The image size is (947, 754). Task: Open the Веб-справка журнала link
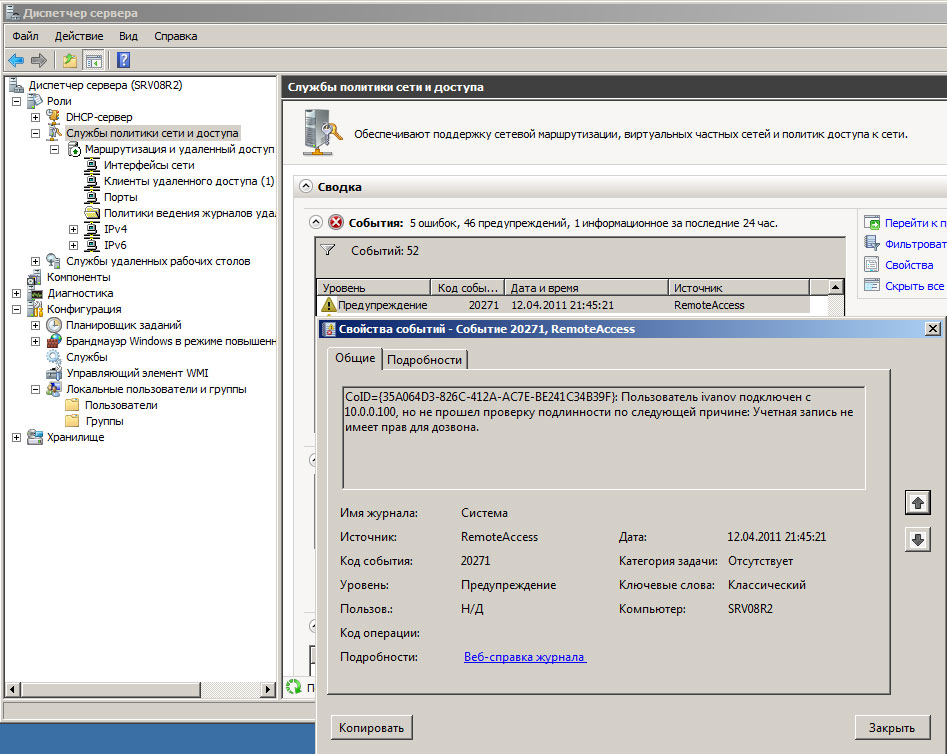click(524, 657)
